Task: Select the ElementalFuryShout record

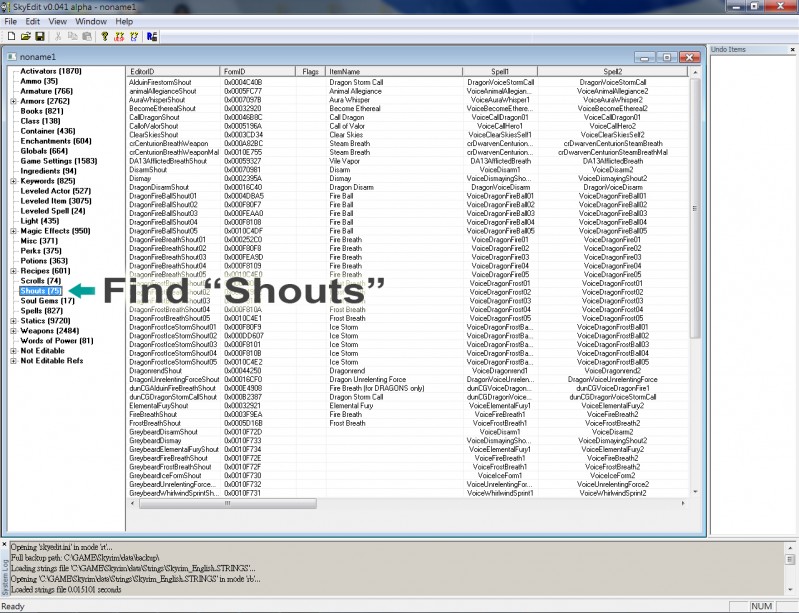Action: [x=407, y=406]
